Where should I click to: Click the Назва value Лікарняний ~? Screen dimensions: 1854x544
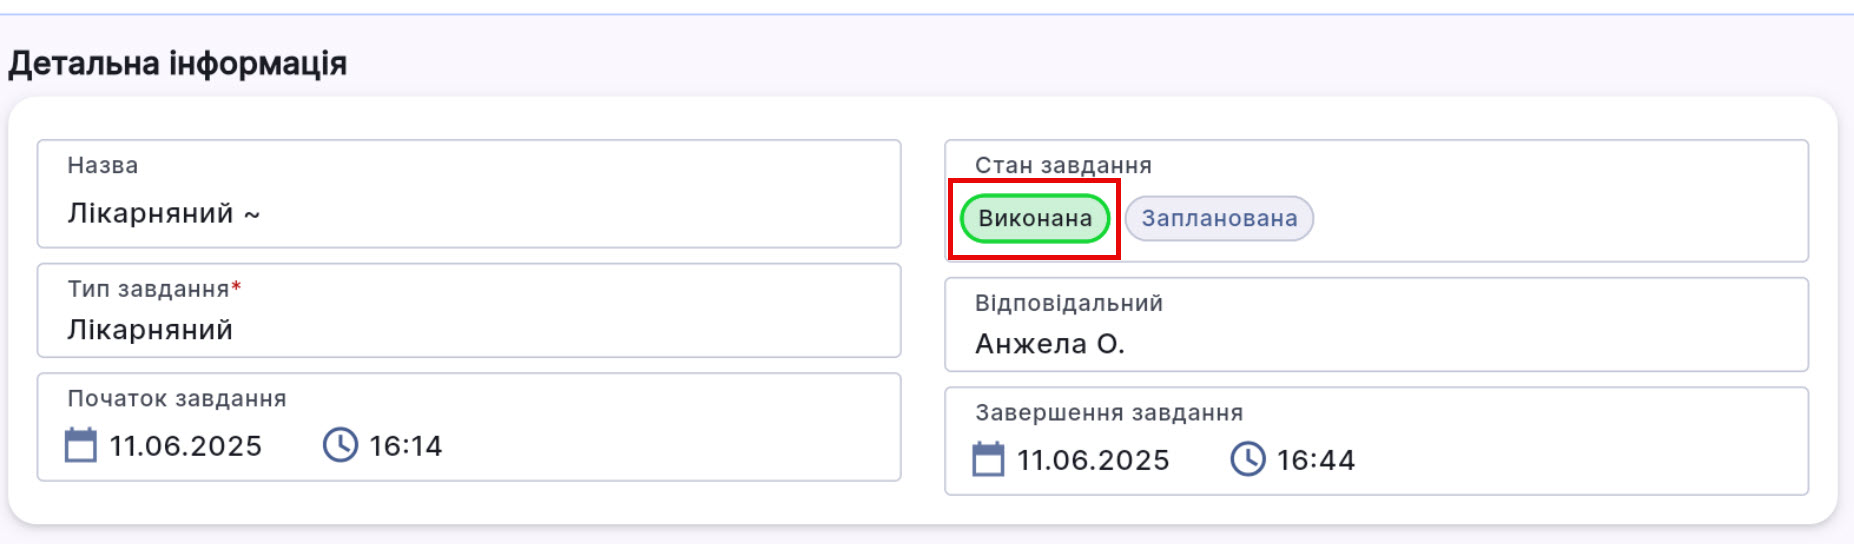pos(164,214)
